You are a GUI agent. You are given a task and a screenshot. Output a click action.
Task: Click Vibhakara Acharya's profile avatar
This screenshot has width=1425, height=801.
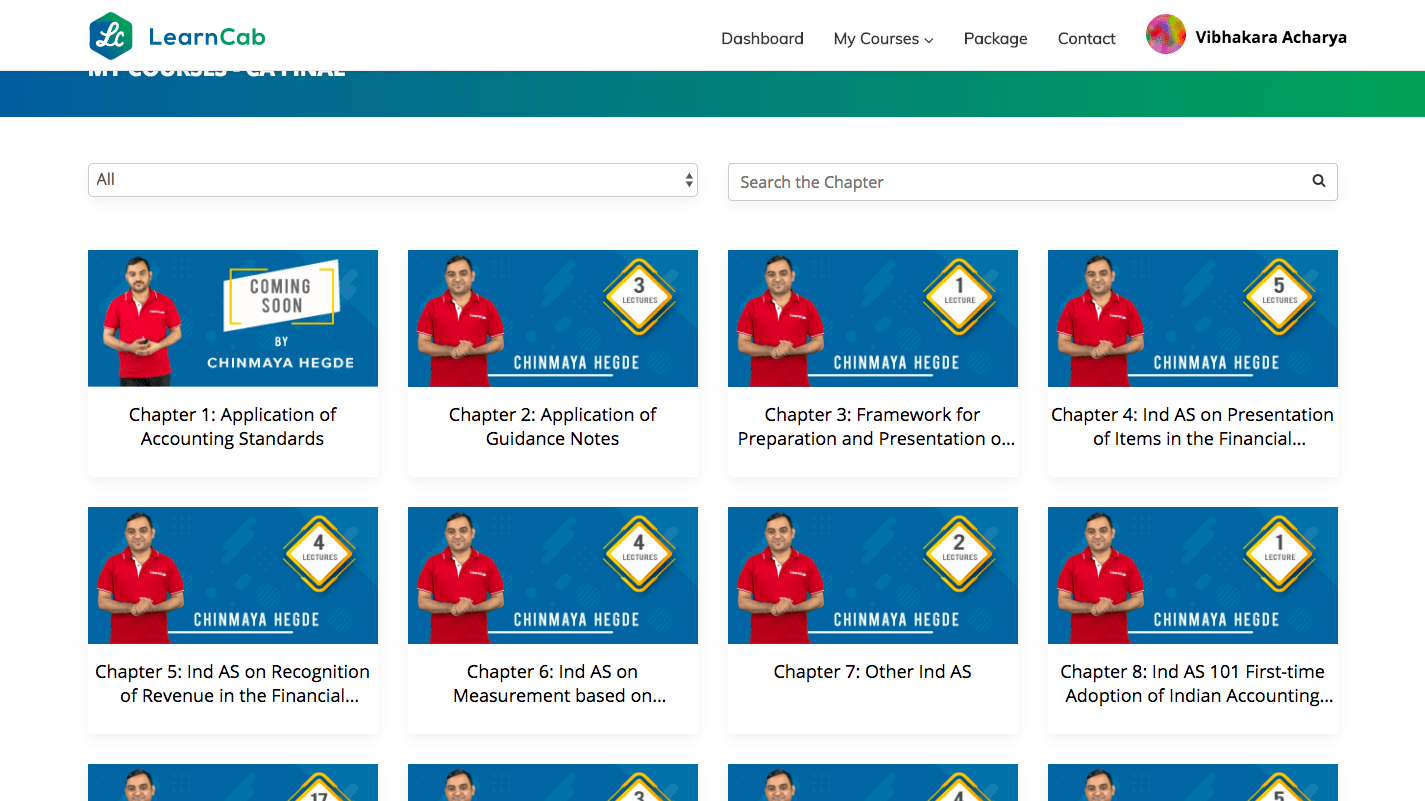pyautogui.click(x=1165, y=35)
